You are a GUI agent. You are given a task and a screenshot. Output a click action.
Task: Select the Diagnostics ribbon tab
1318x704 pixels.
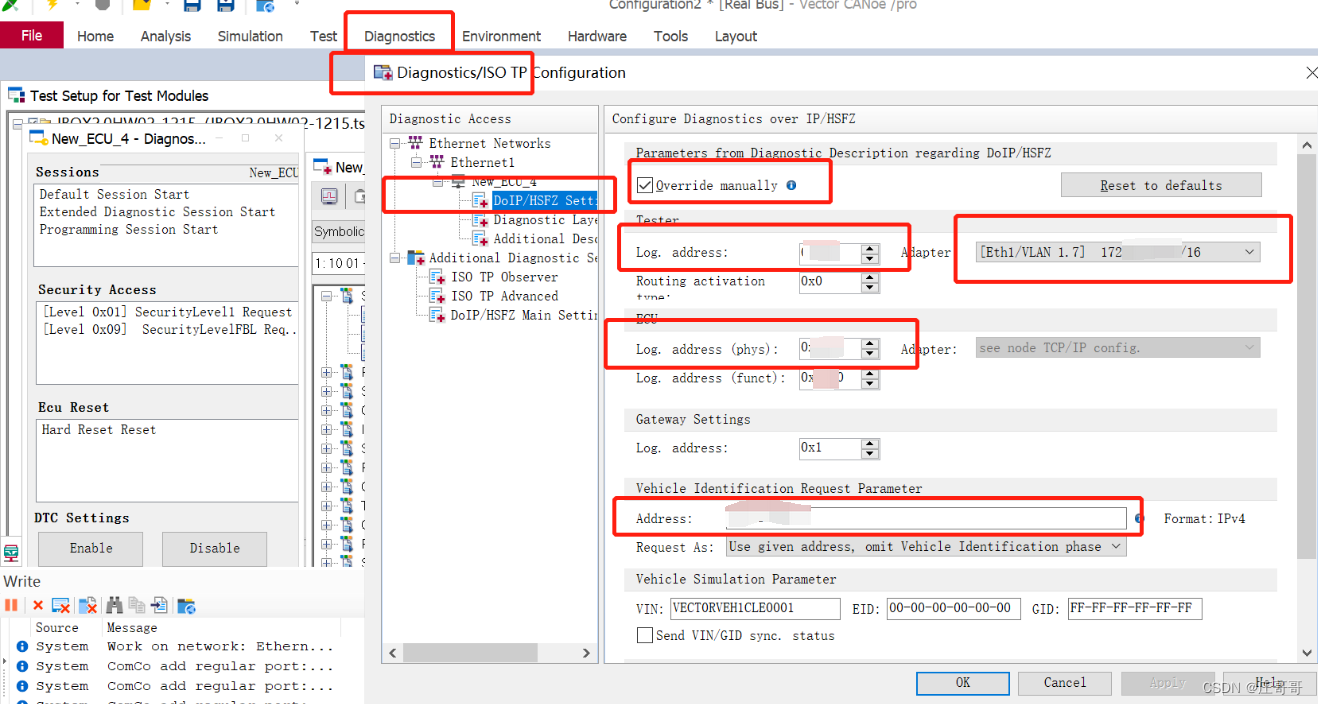(x=399, y=36)
